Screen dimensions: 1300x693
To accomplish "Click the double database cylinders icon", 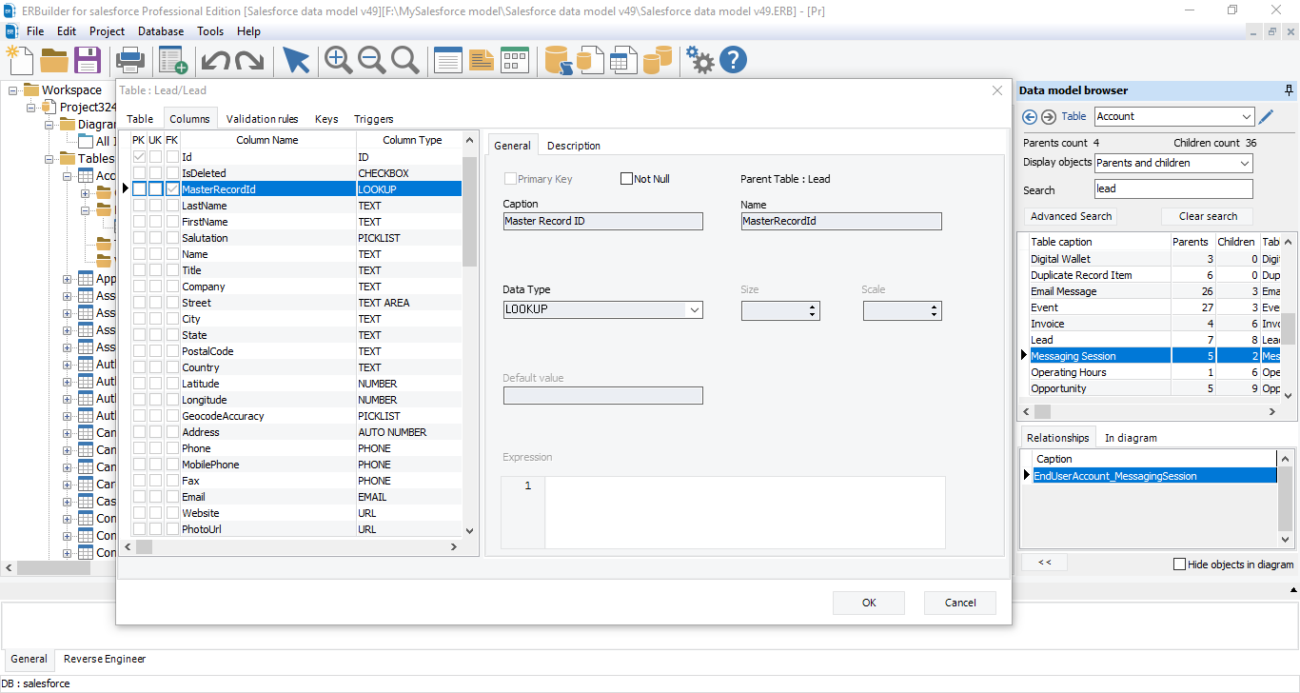I will click(657, 60).
